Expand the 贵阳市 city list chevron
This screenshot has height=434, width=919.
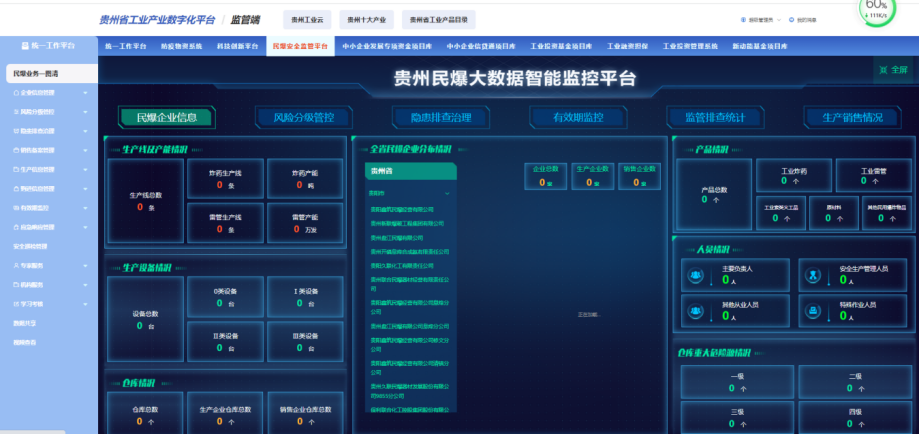coord(447,192)
